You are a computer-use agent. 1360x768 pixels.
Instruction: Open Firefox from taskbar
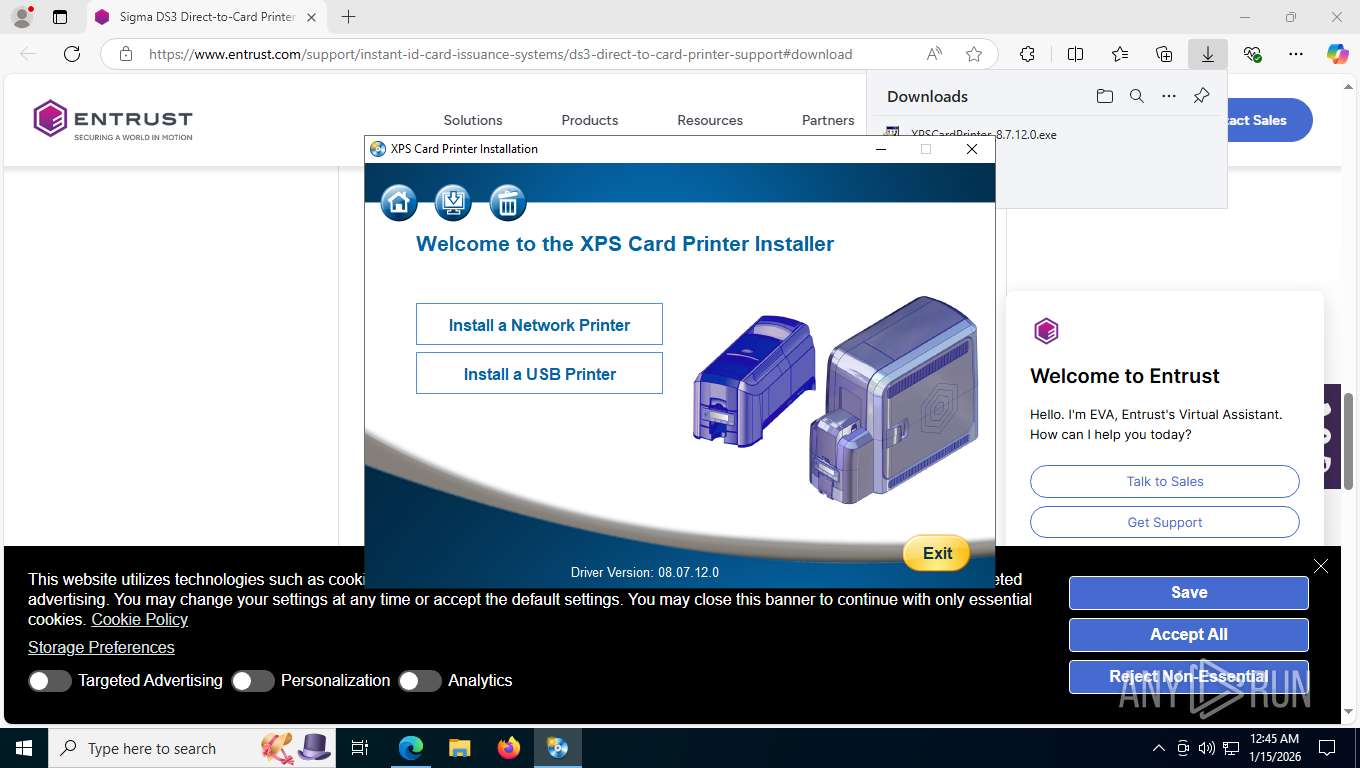click(509, 748)
